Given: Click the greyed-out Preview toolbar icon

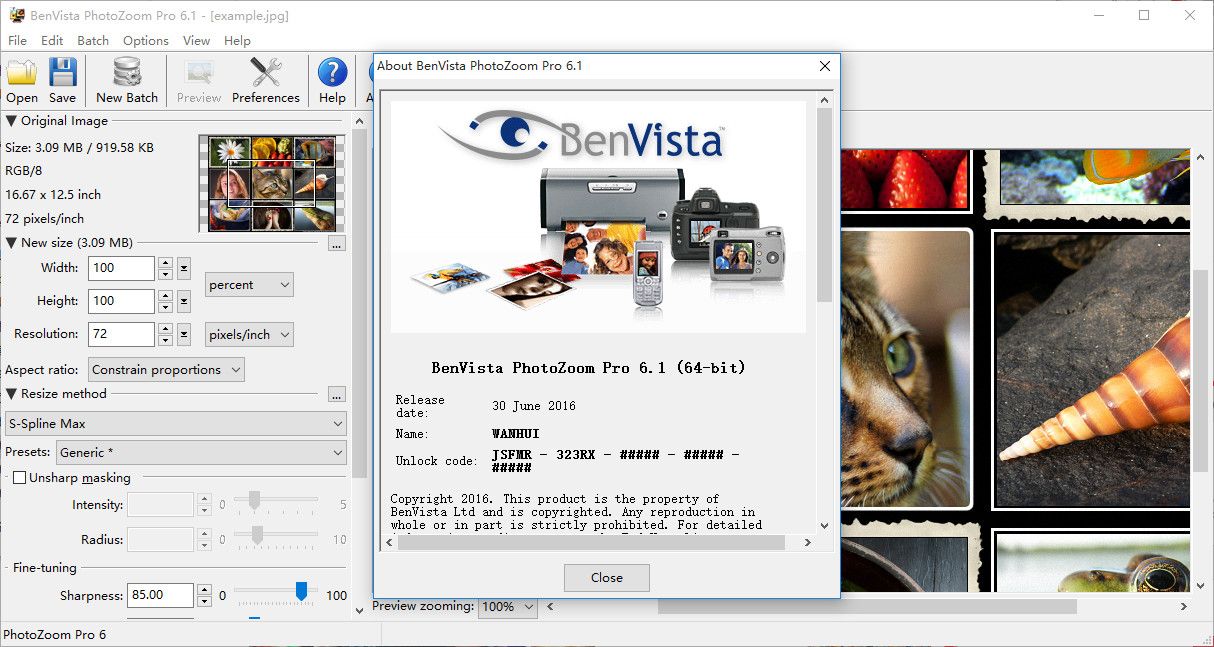Looking at the screenshot, I should pos(199,81).
